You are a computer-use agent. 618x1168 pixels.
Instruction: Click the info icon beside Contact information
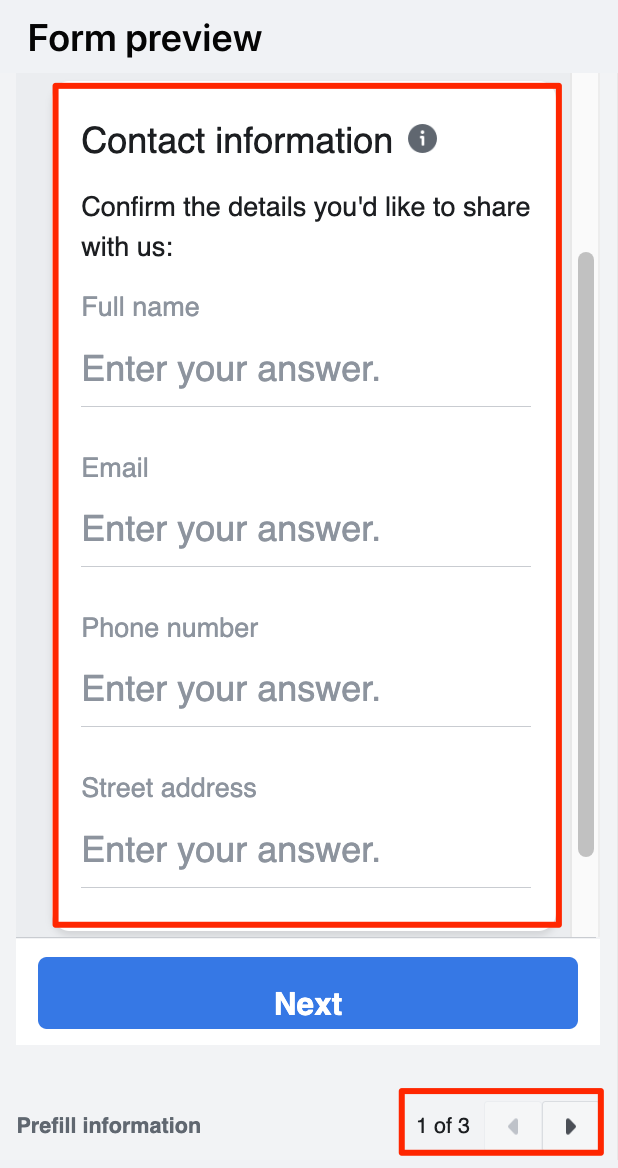pos(423,139)
